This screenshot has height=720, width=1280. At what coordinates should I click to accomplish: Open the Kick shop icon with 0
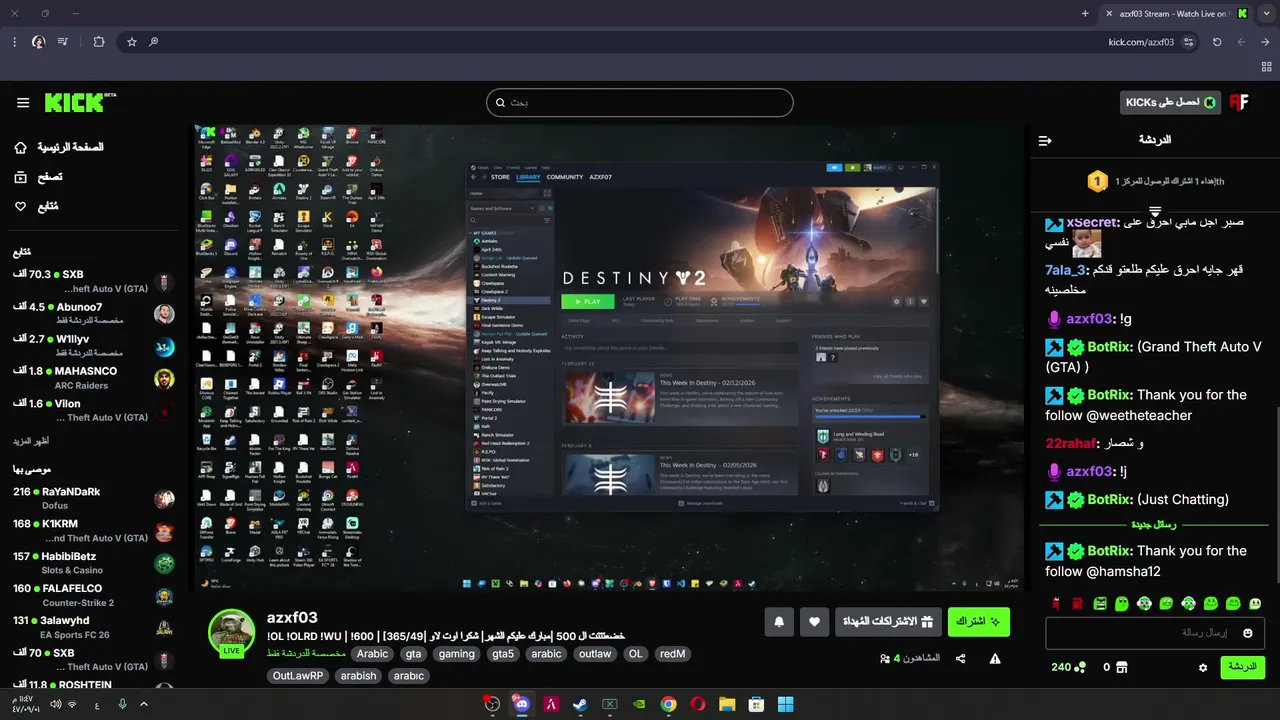1115,667
